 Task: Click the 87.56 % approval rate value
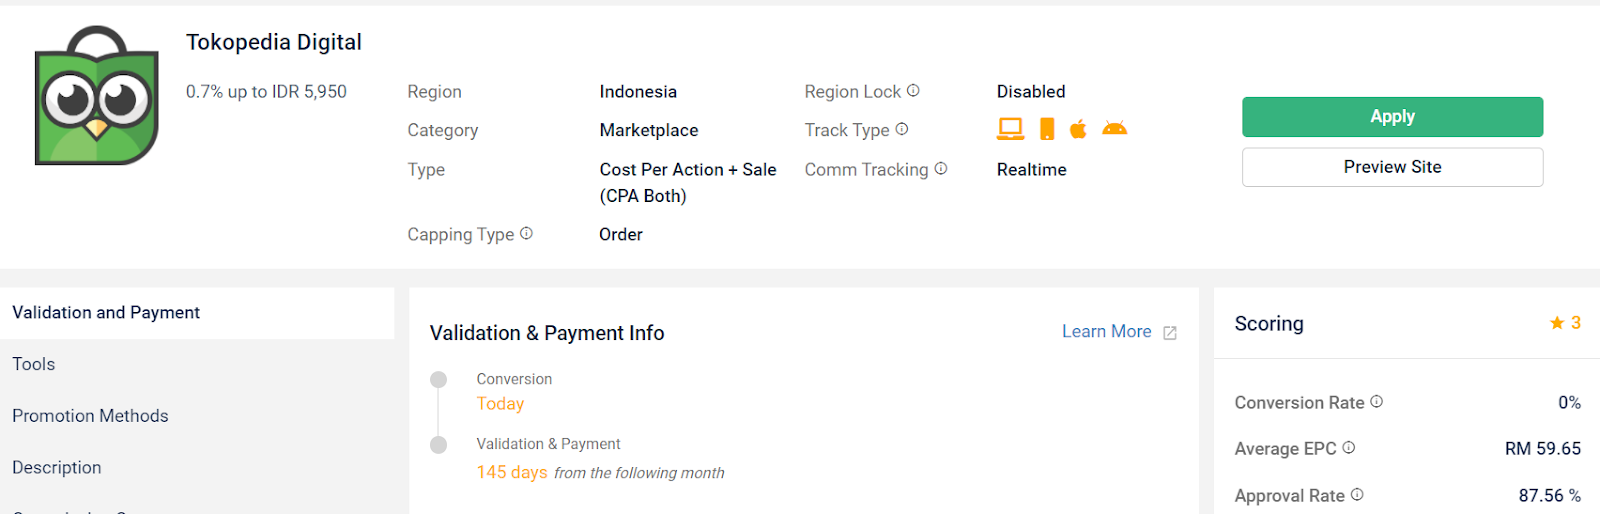click(x=1549, y=495)
